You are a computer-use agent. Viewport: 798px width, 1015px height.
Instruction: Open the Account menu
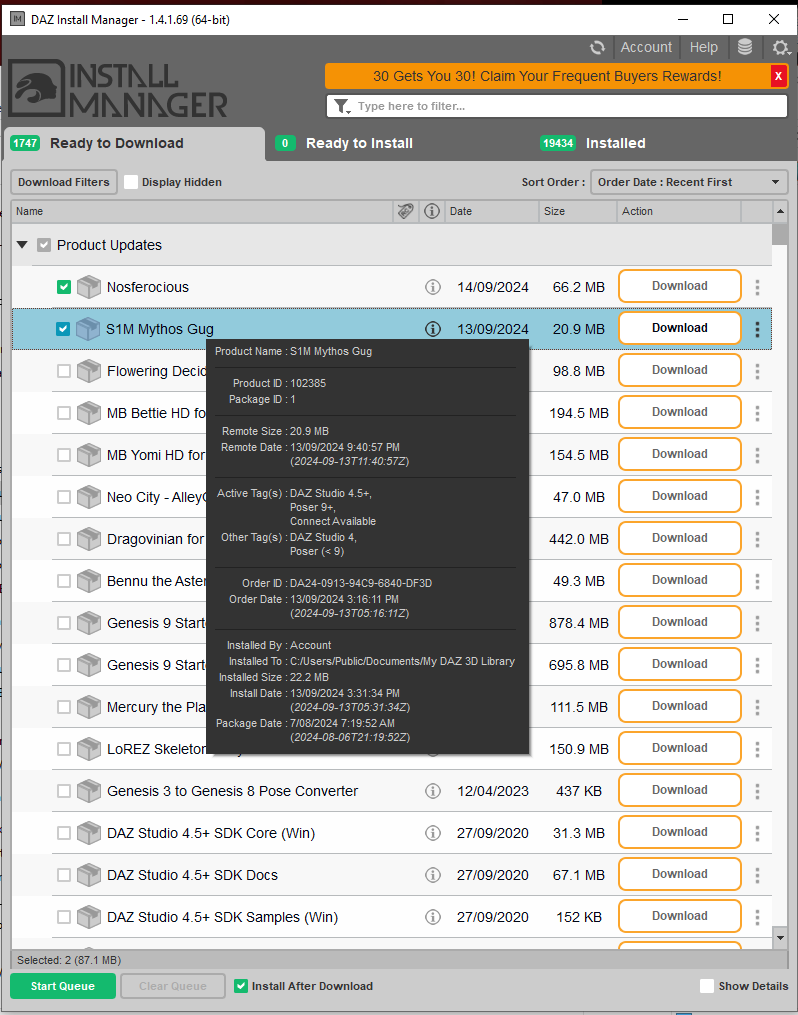tap(646, 47)
